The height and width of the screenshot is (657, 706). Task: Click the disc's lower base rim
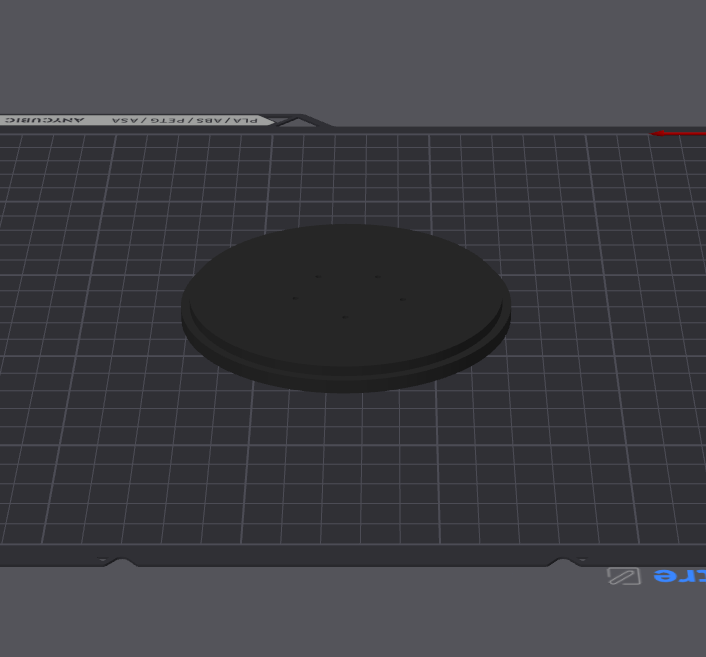pyautogui.click(x=345, y=385)
